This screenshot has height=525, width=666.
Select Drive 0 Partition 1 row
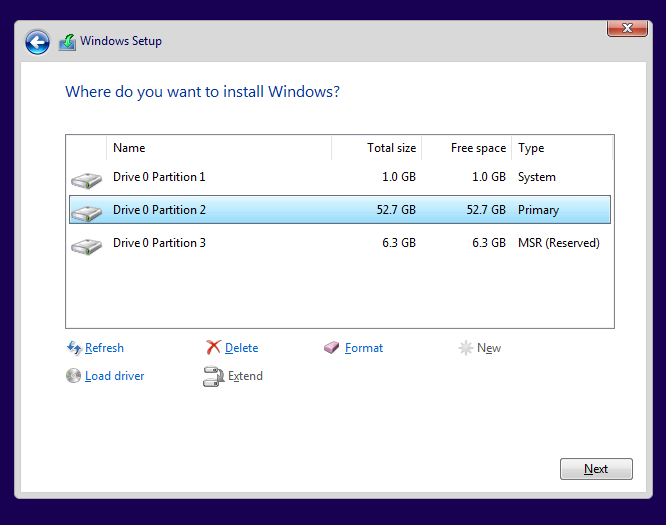point(340,177)
